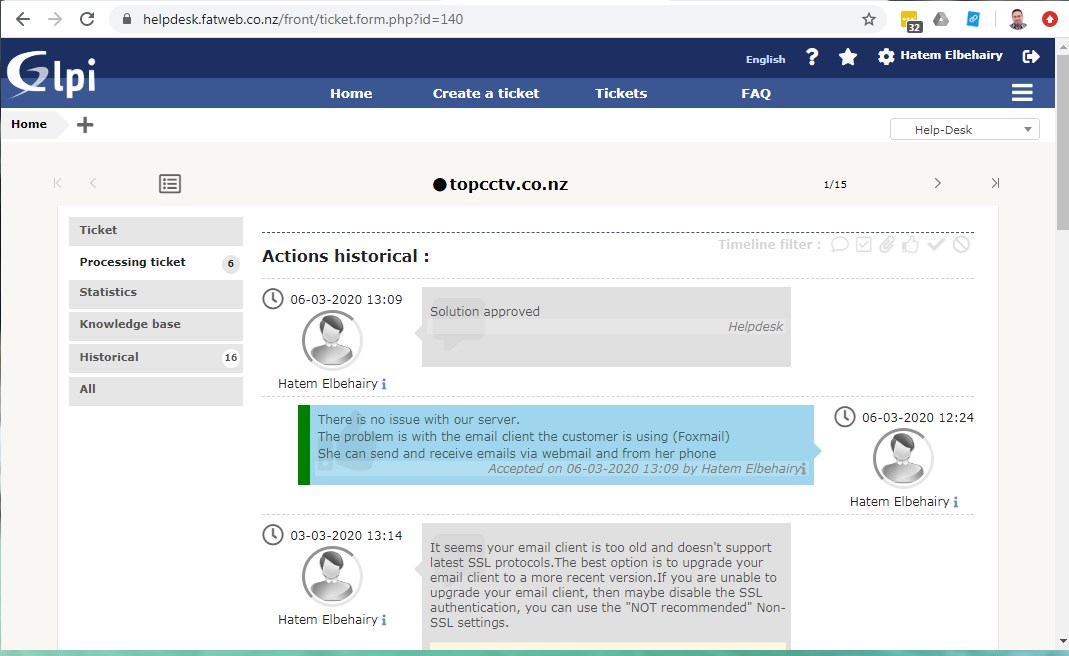This screenshot has width=1069, height=656.
Task: Go to next ticket arrow
Action: [937, 183]
